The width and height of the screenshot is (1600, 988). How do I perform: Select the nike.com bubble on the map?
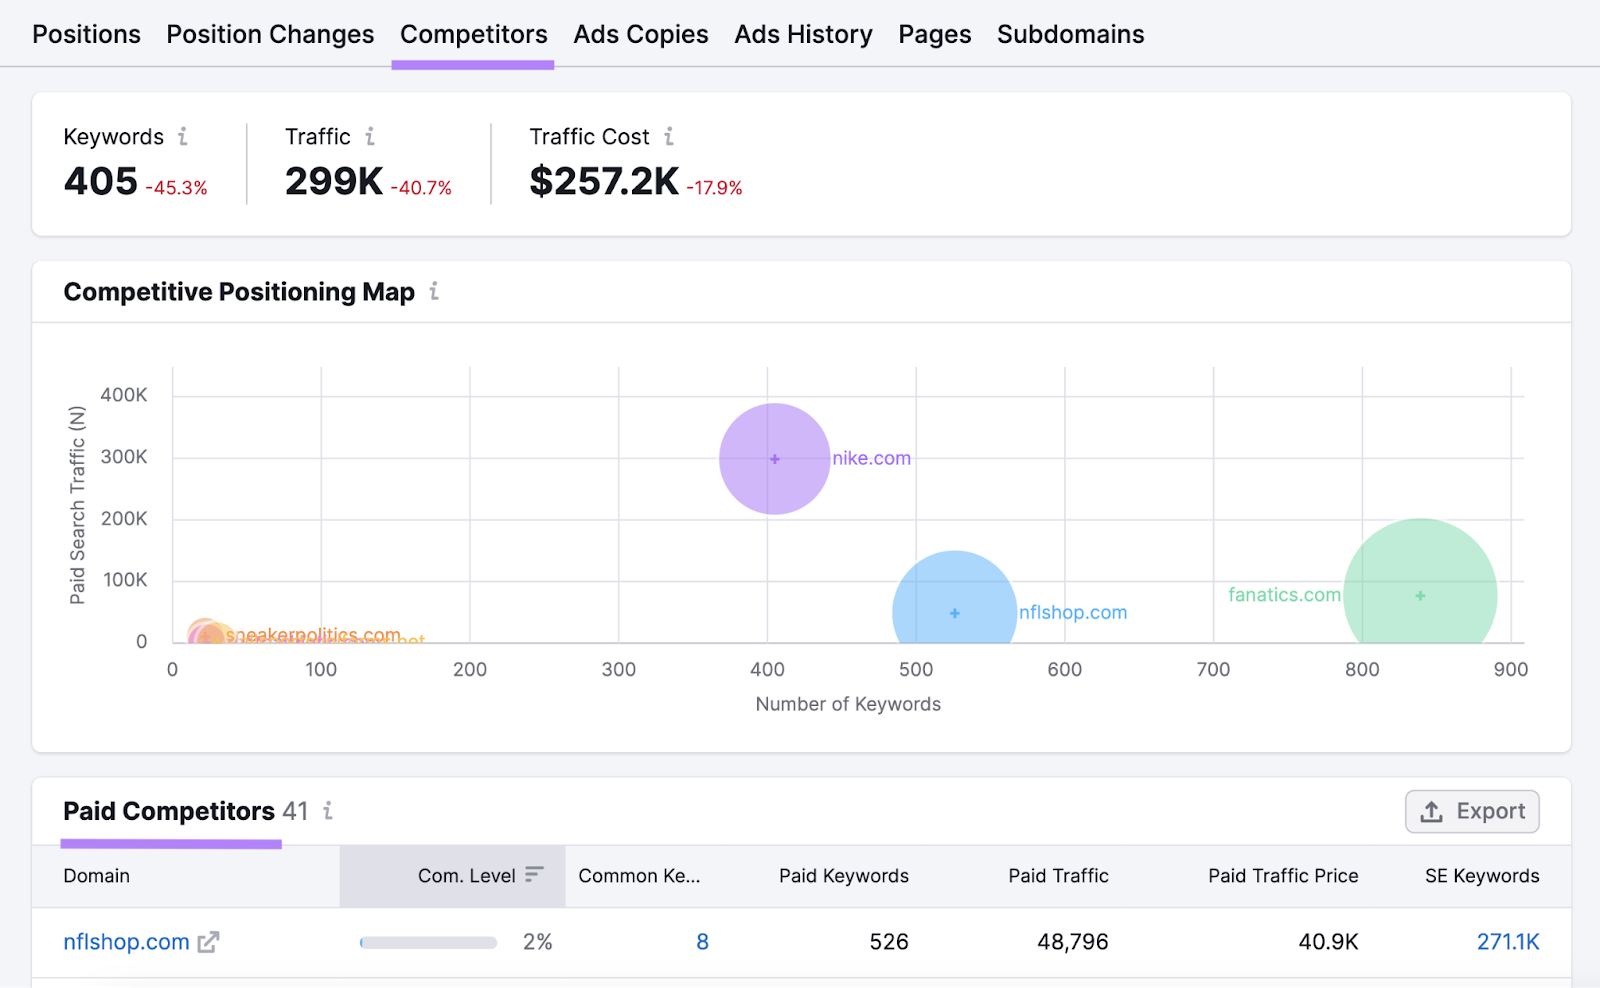point(774,458)
